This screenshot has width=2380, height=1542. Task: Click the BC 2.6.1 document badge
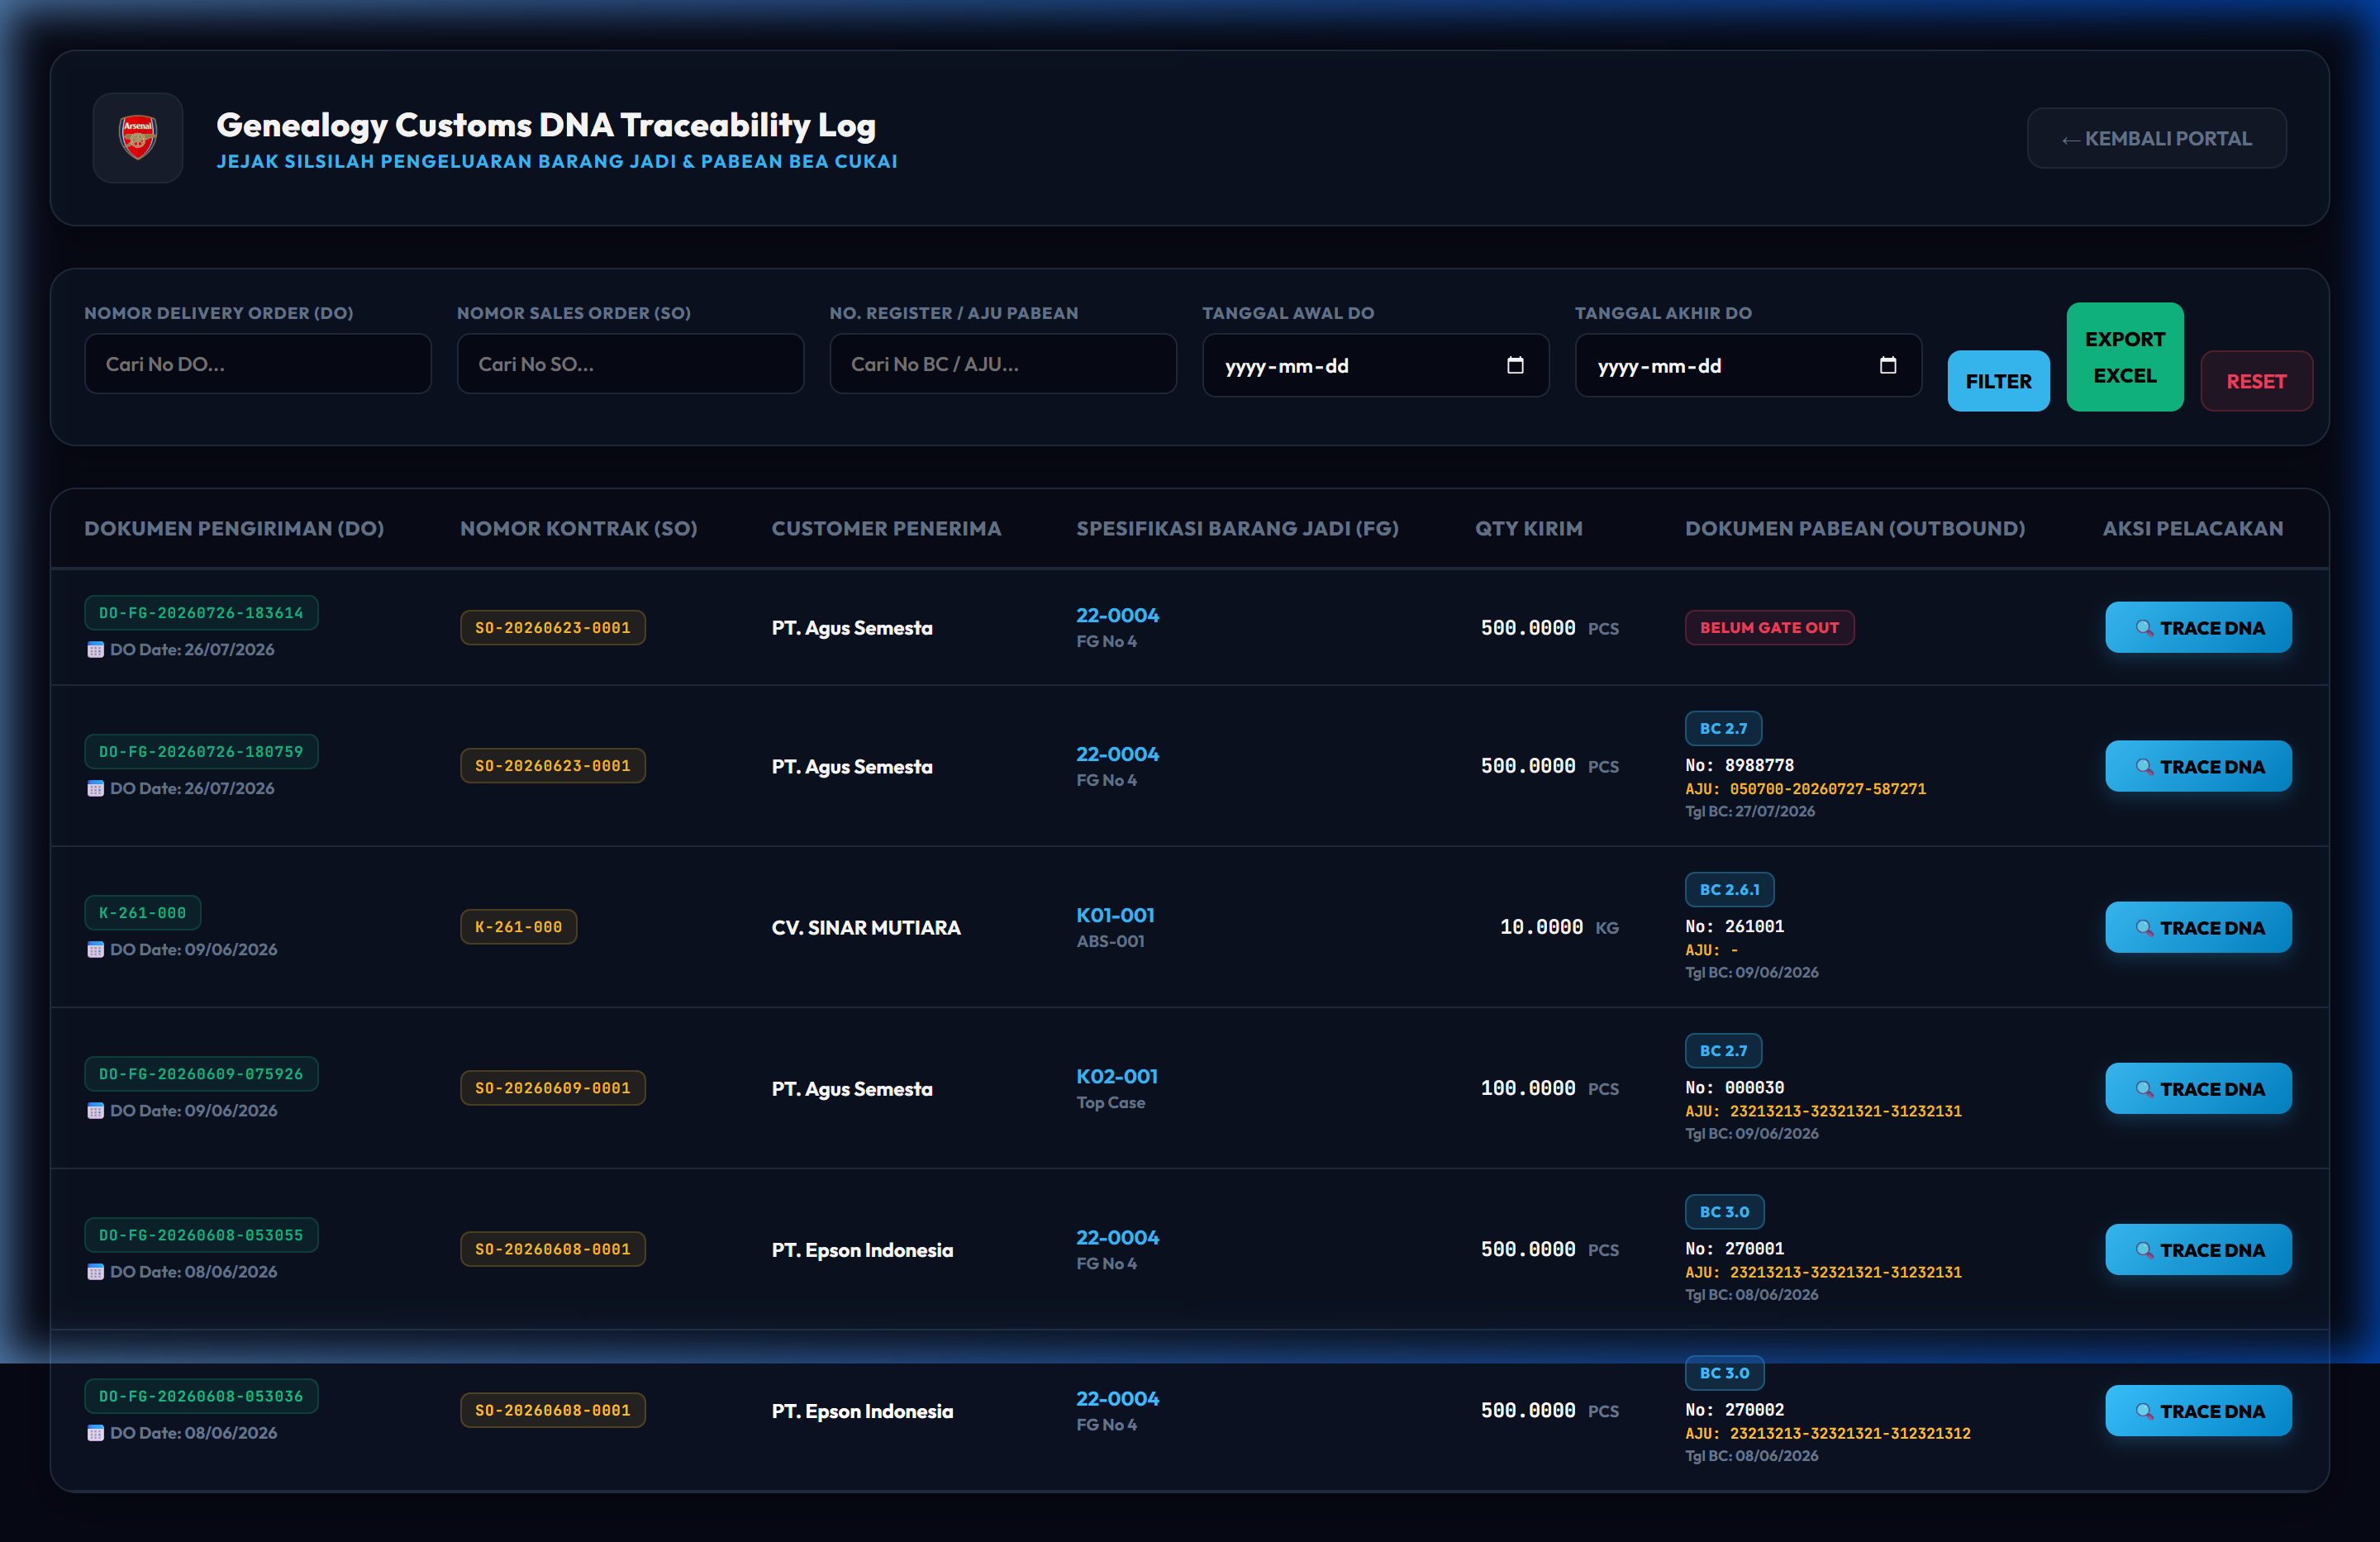pyautogui.click(x=1729, y=890)
